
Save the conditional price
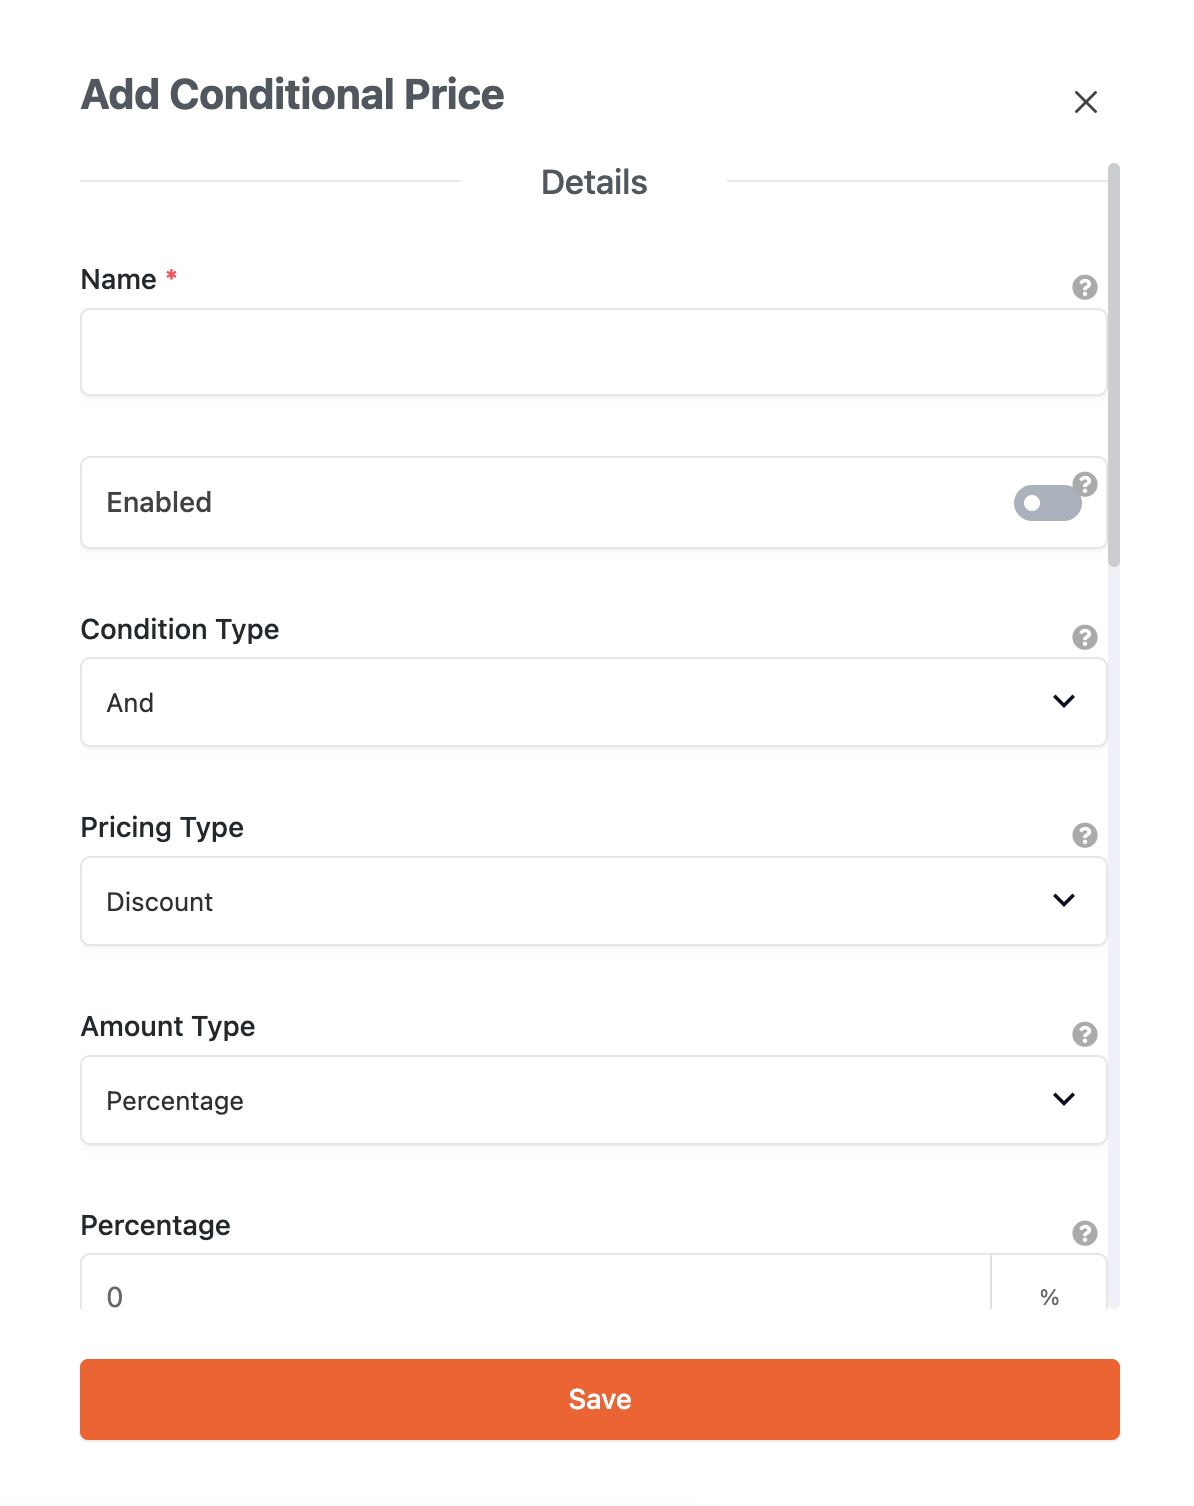tap(599, 1399)
